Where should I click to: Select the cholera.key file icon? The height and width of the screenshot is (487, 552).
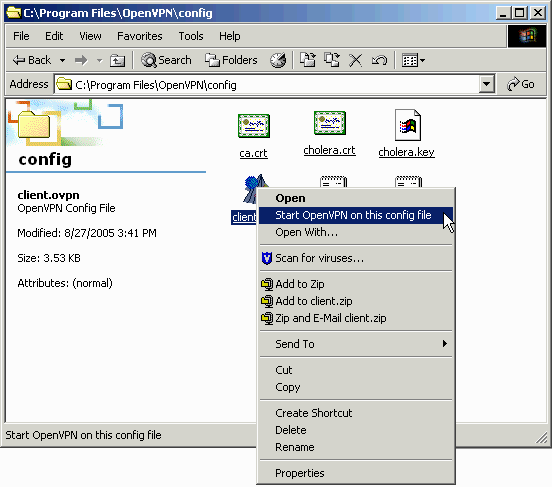407,125
